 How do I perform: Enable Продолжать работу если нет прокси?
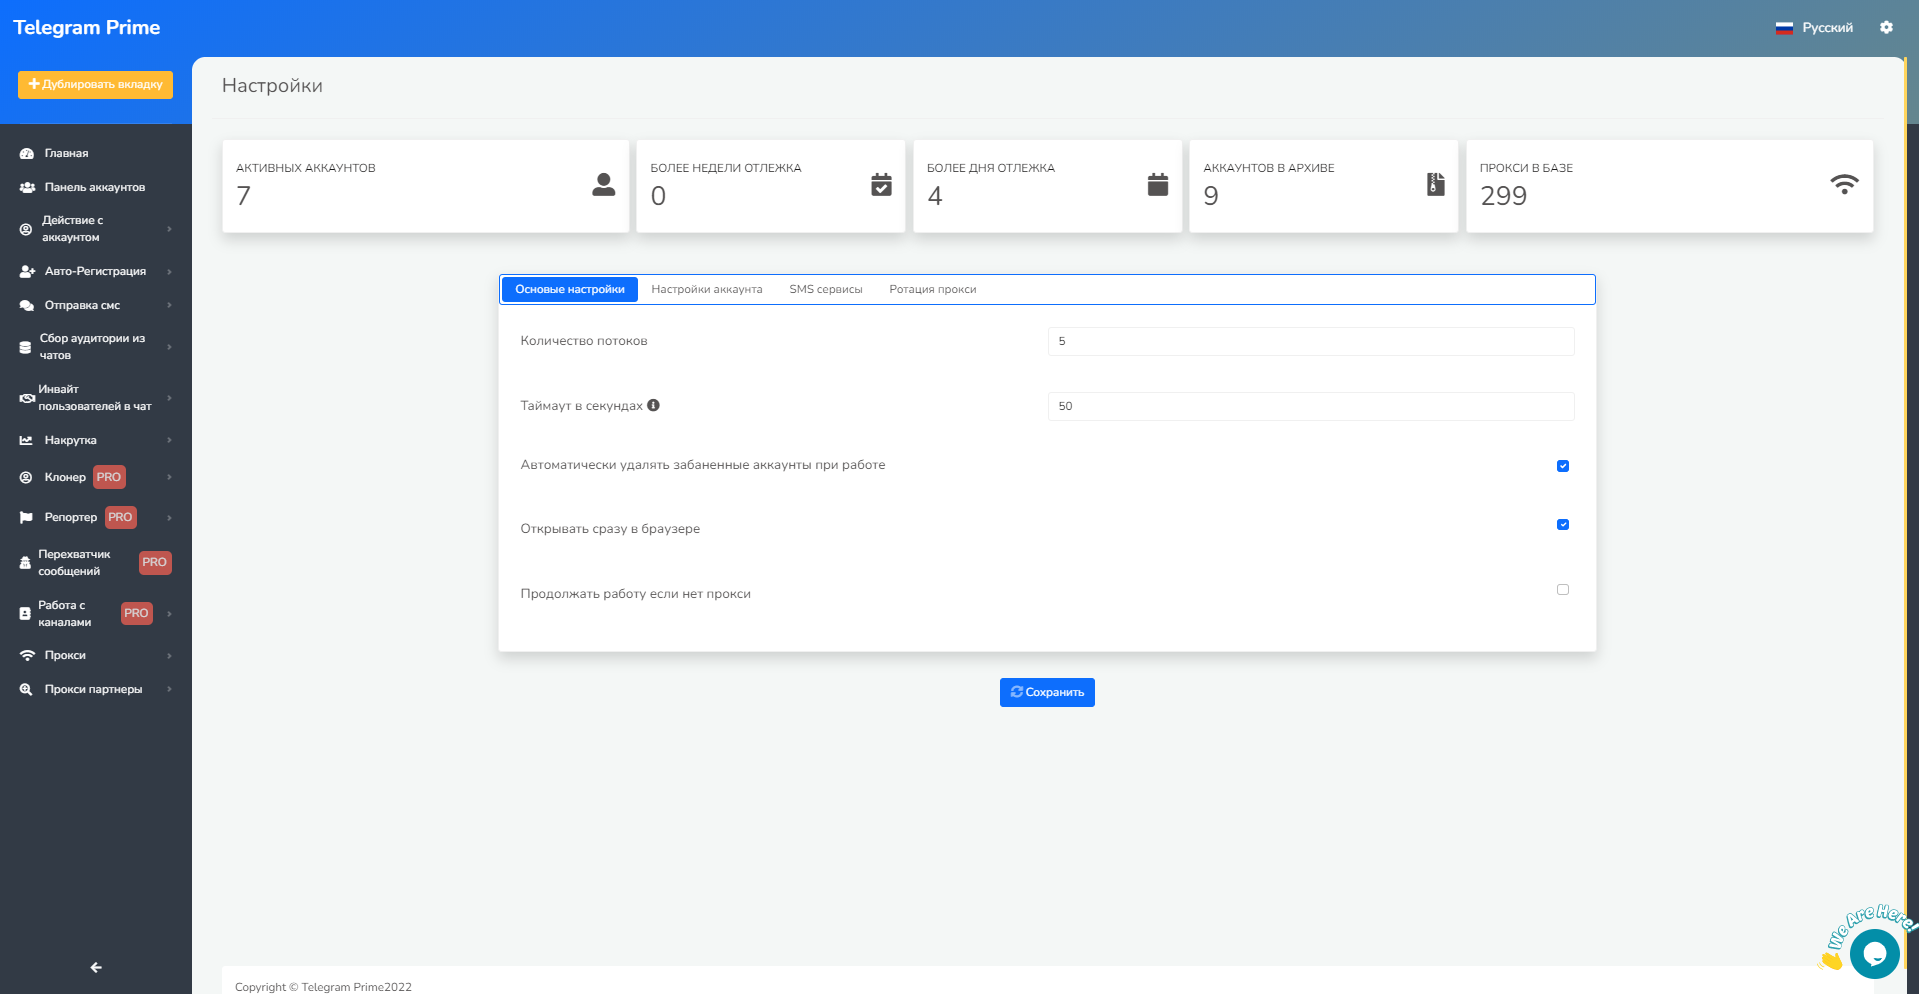click(1562, 590)
